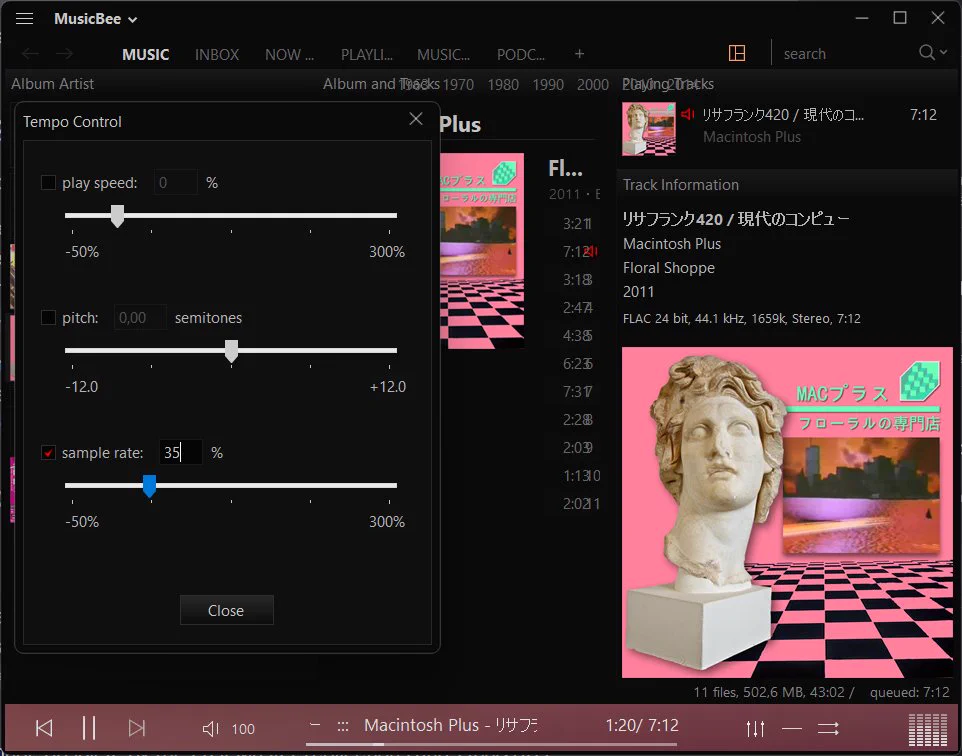This screenshot has width=962, height=756.
Task: Click the Track Information header
Action: point(681,185)
